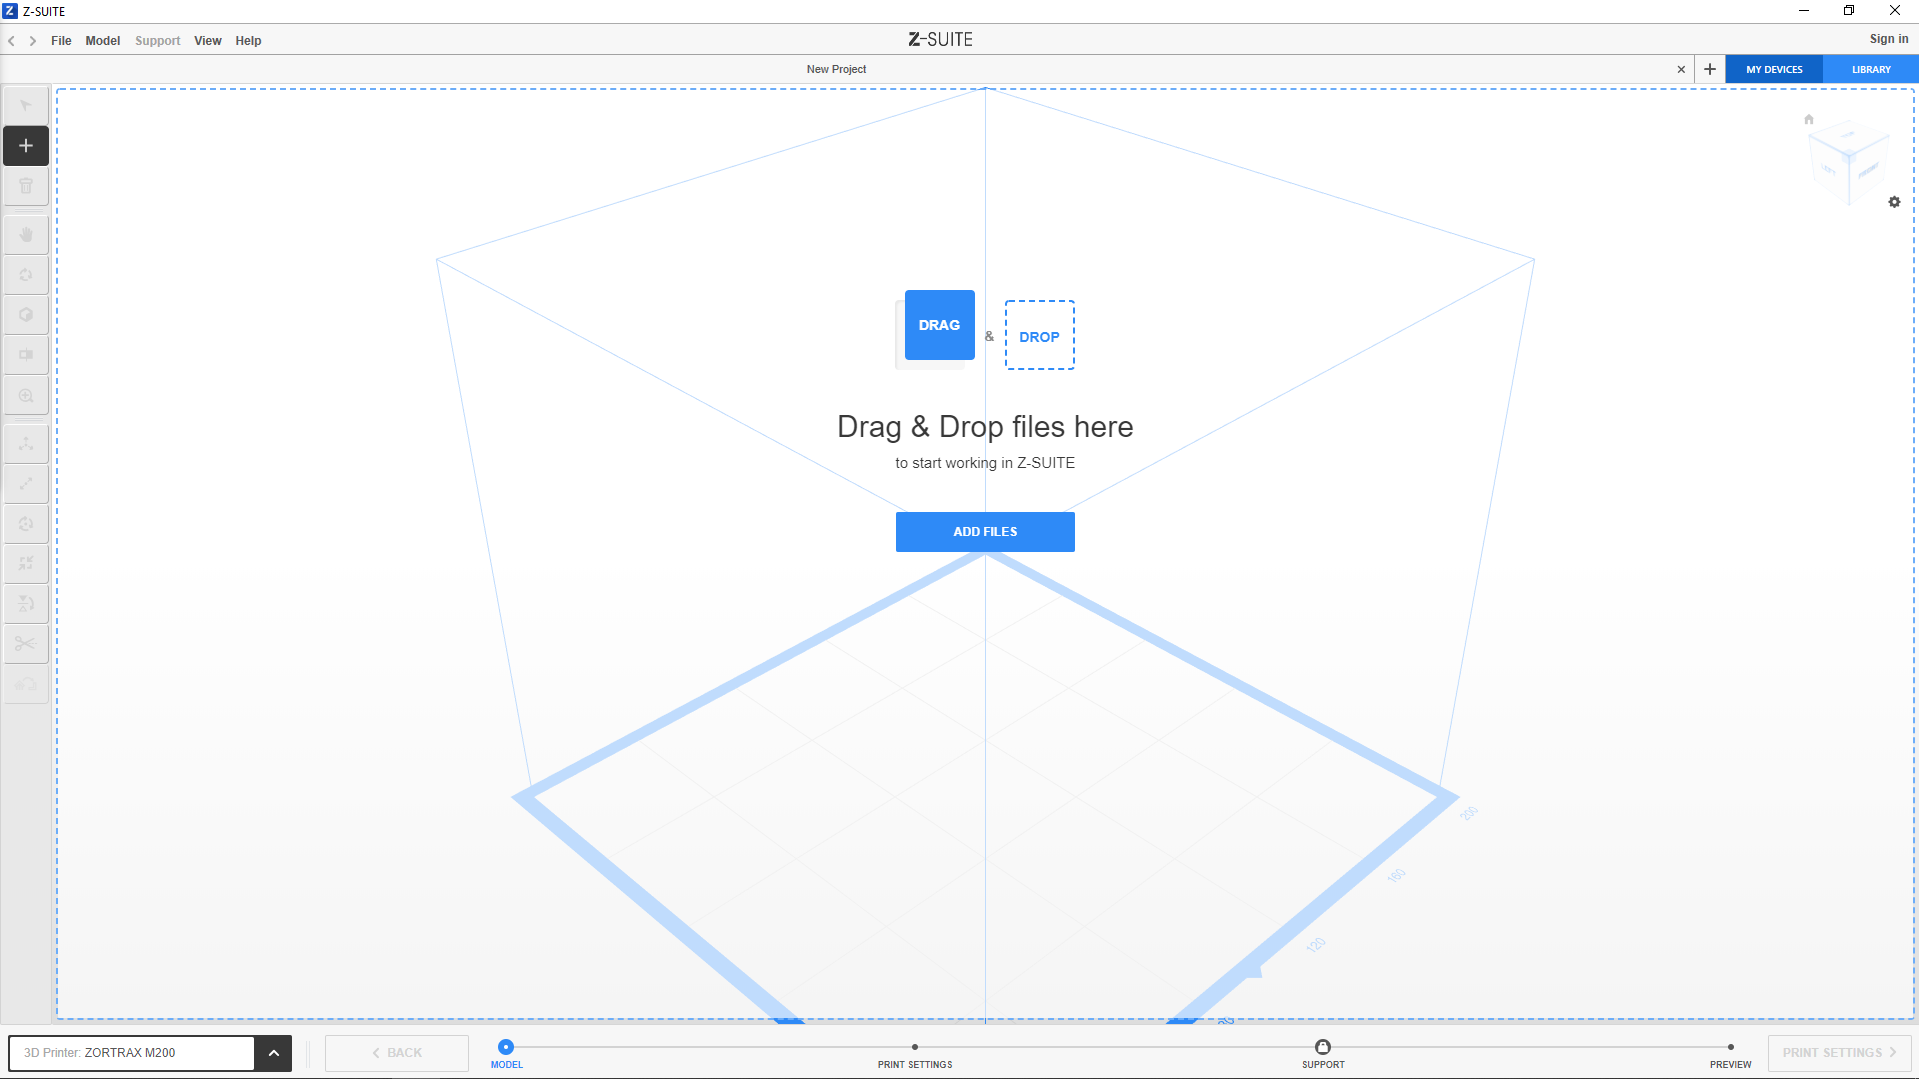Reset the view with the home icon
Viewport: 1919px width, 1079px height.
[1808, 120]
